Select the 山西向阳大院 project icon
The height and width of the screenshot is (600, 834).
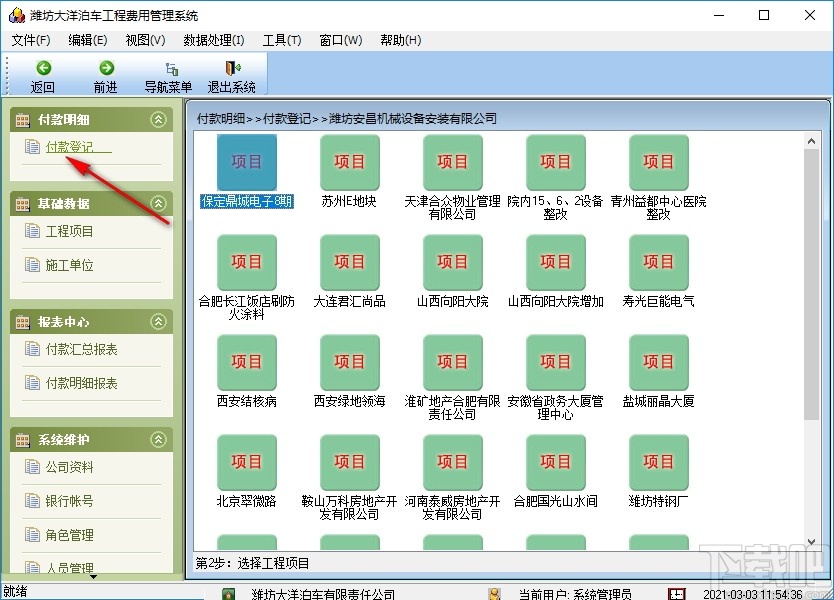point(452,262)
